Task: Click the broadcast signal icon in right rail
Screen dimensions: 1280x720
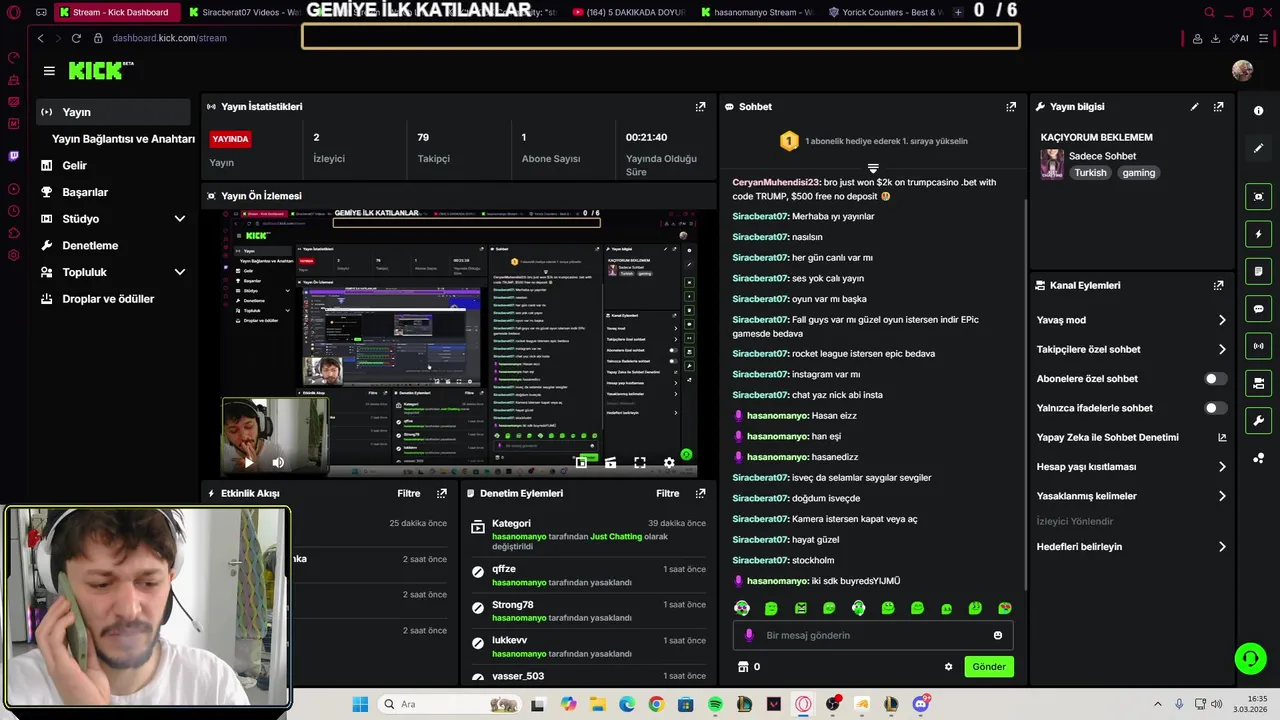Action: [x=1258, y=346]
